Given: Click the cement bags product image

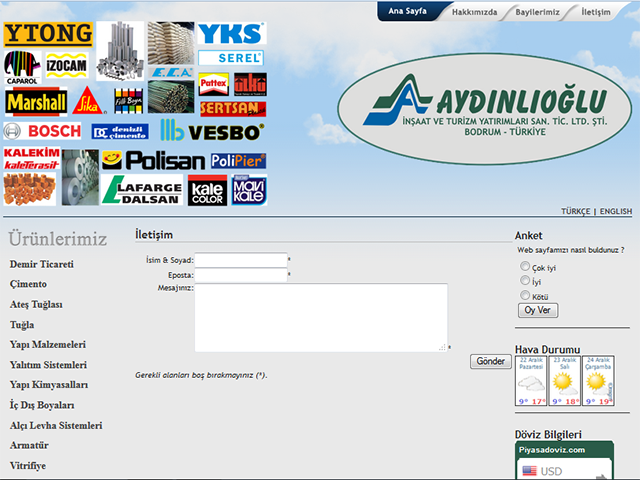Looking at the screenshot, I should coord(171,43).
